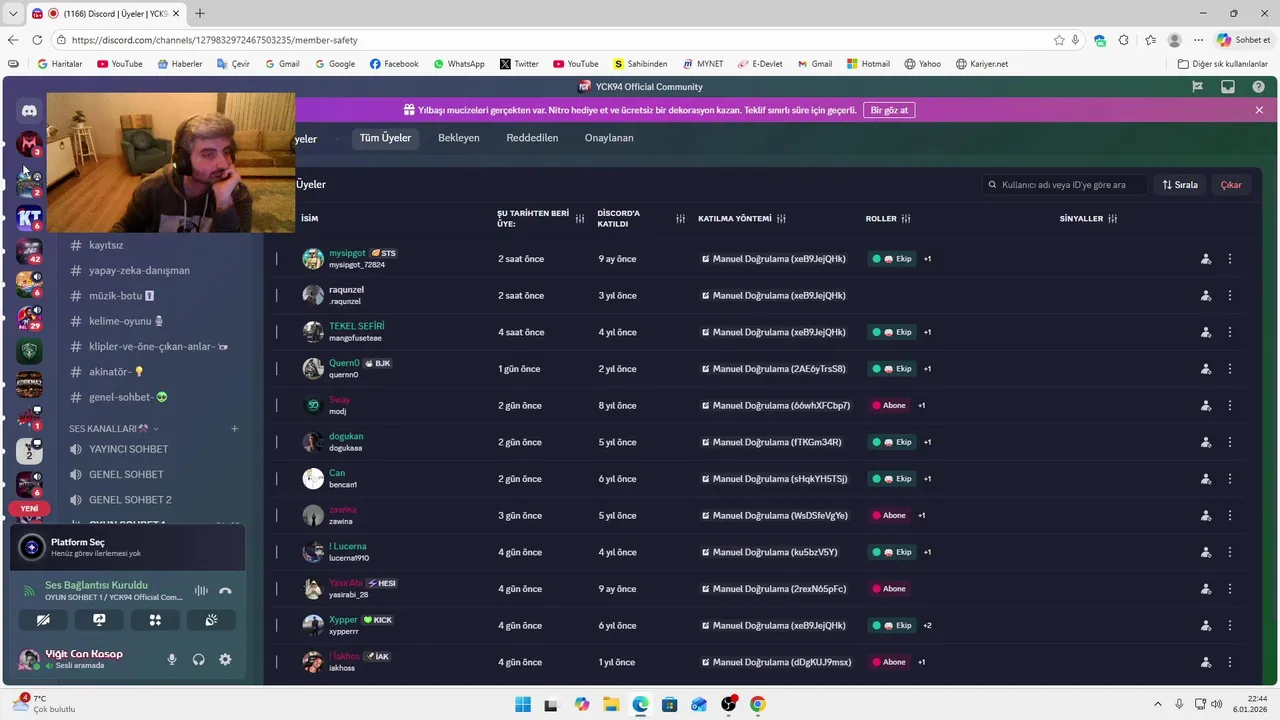Image resolution: width=1280 pixels, height=720 pixels.
Task: Expand +2 extra roles for Xypper
Action: 927,625
